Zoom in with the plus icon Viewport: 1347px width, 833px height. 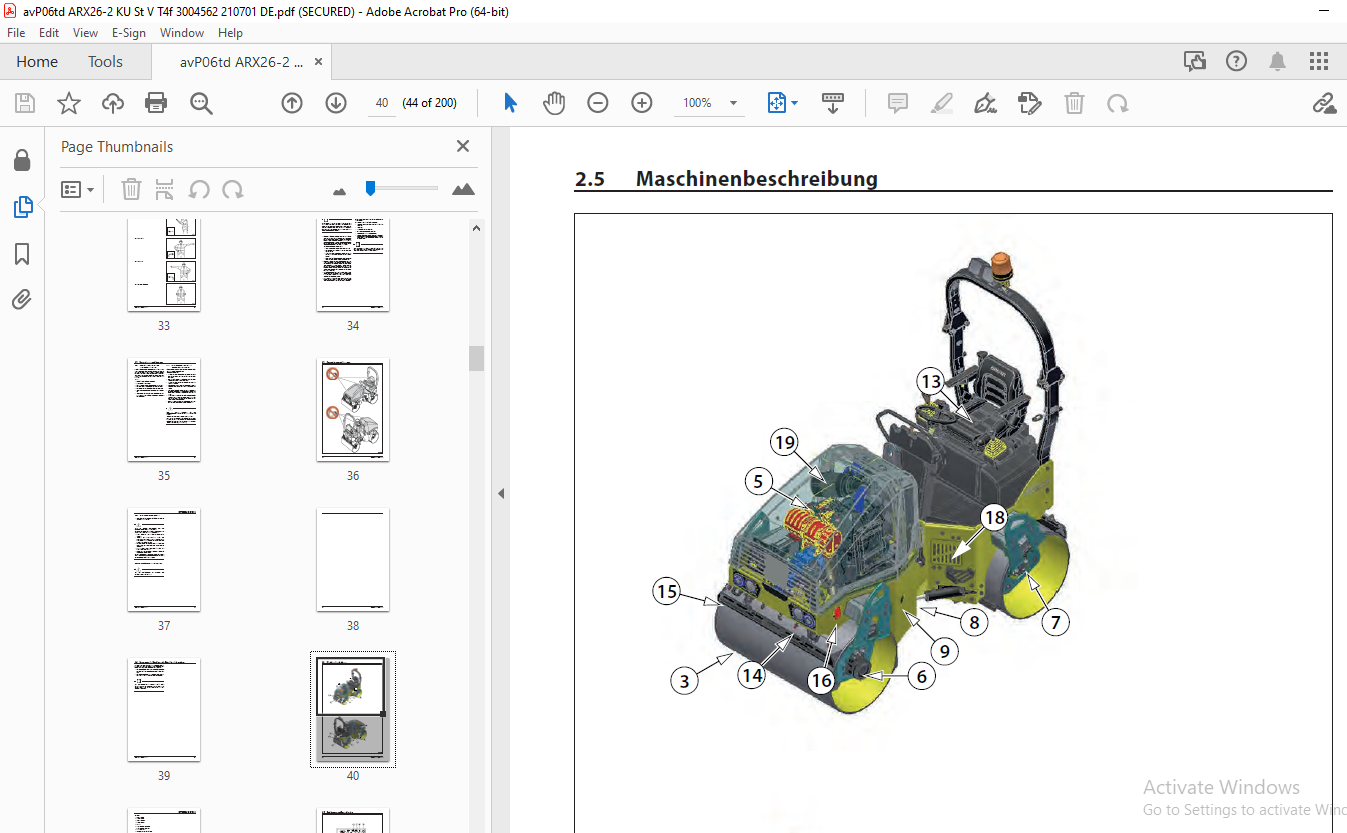coord(642,103)
